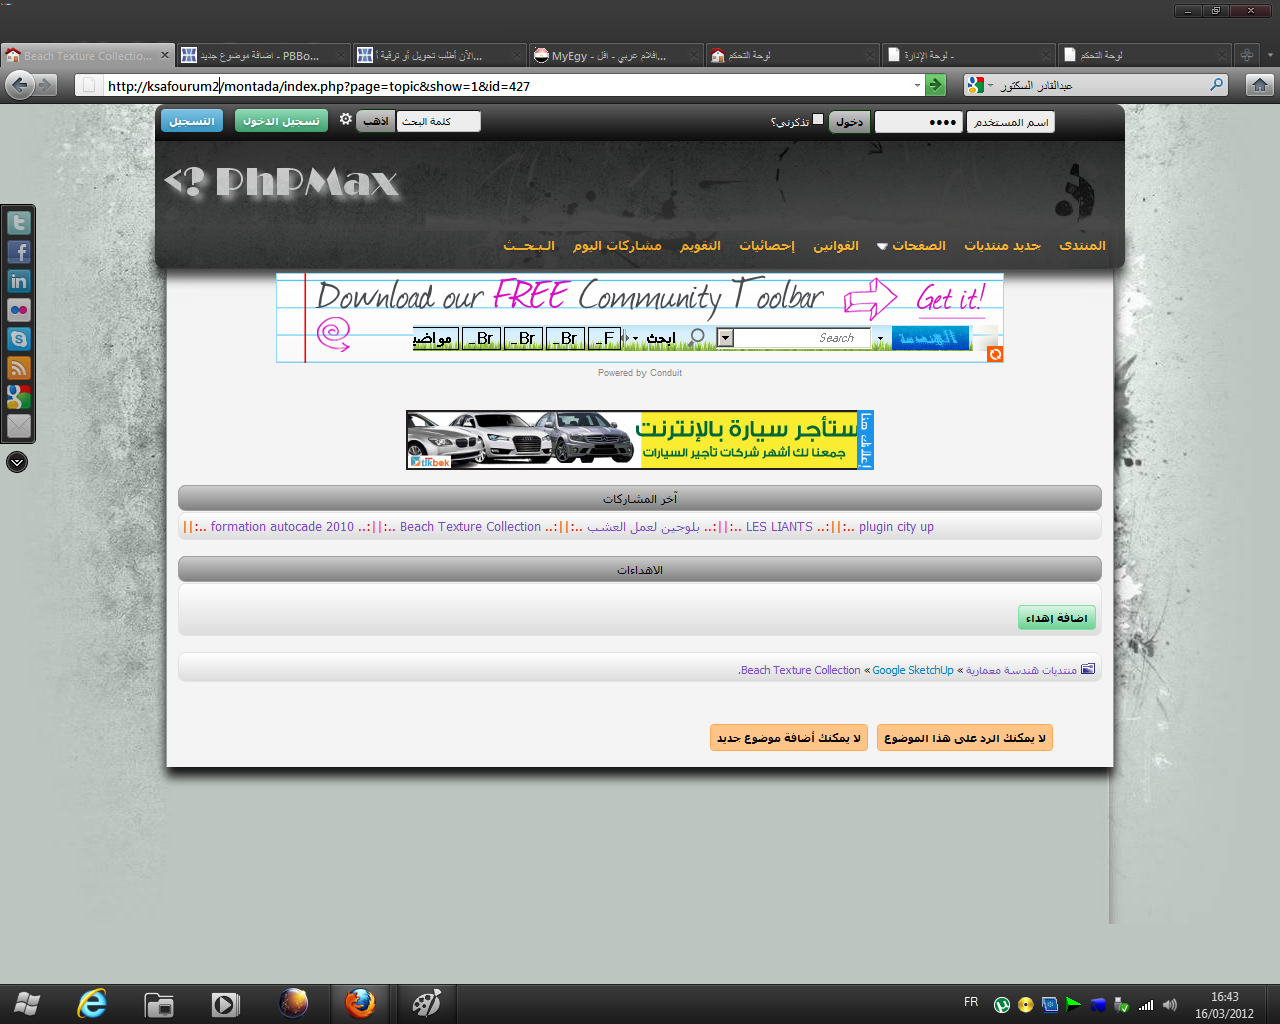Screen dimensions: 1280x1024
Task: Open the RSS feed icon in the sidebar
Action: [x=19, y=368]
